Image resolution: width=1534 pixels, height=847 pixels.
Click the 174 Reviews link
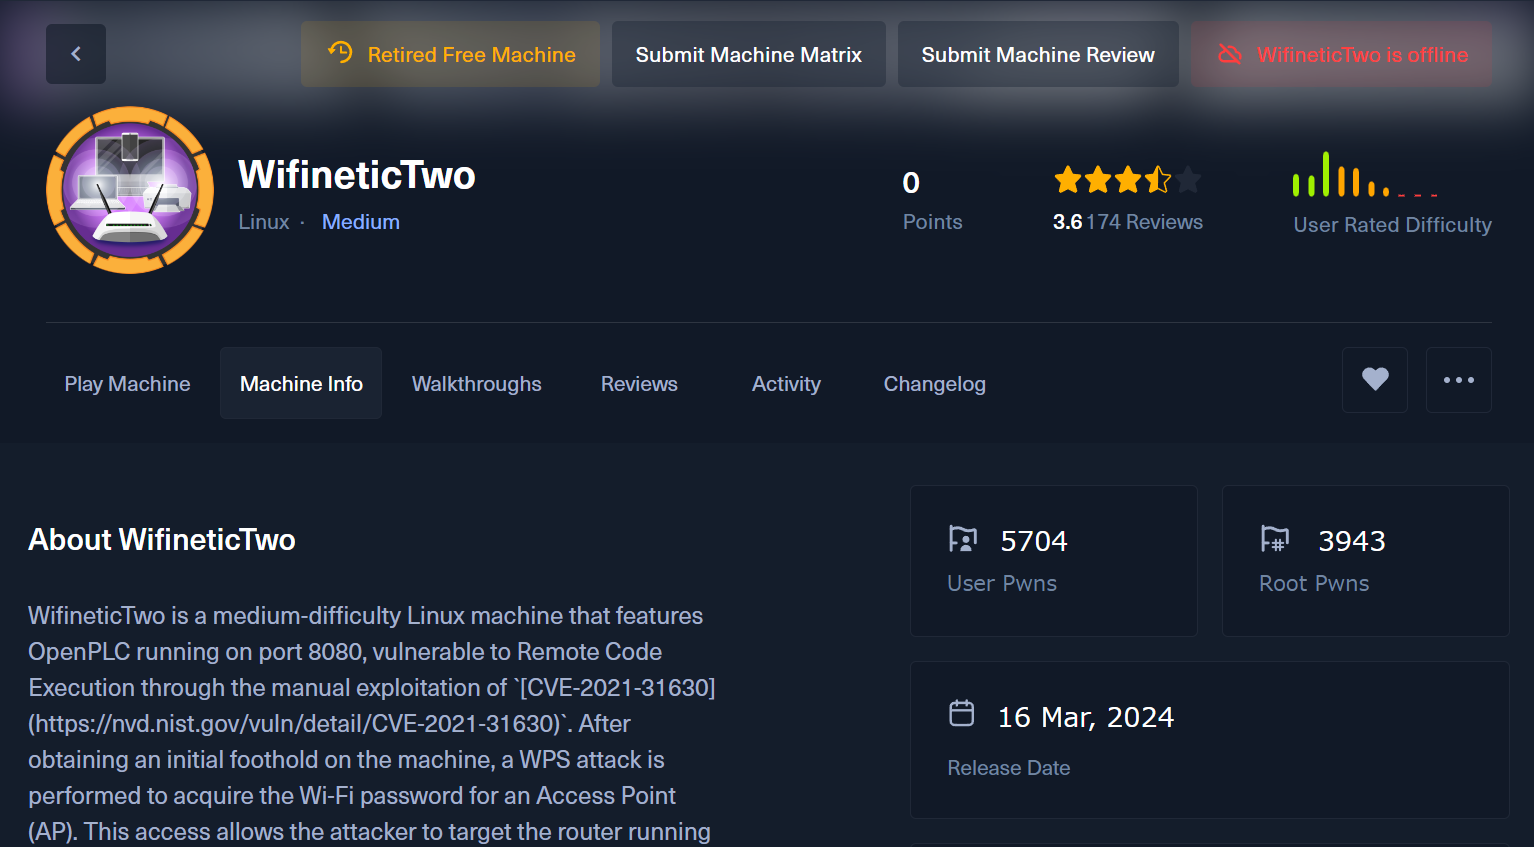click(1145, 222)
